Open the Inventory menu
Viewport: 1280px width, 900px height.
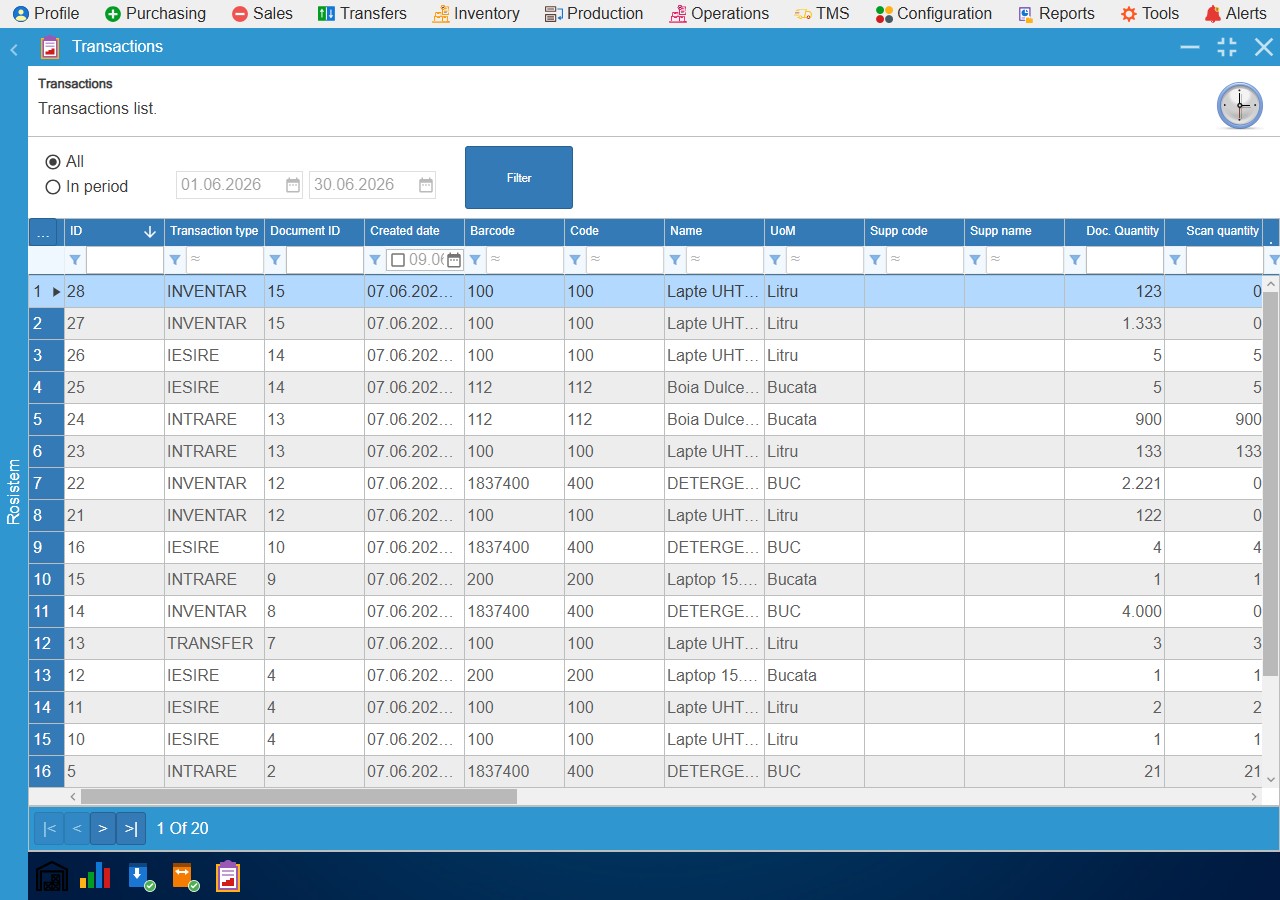tap(476, 13)
